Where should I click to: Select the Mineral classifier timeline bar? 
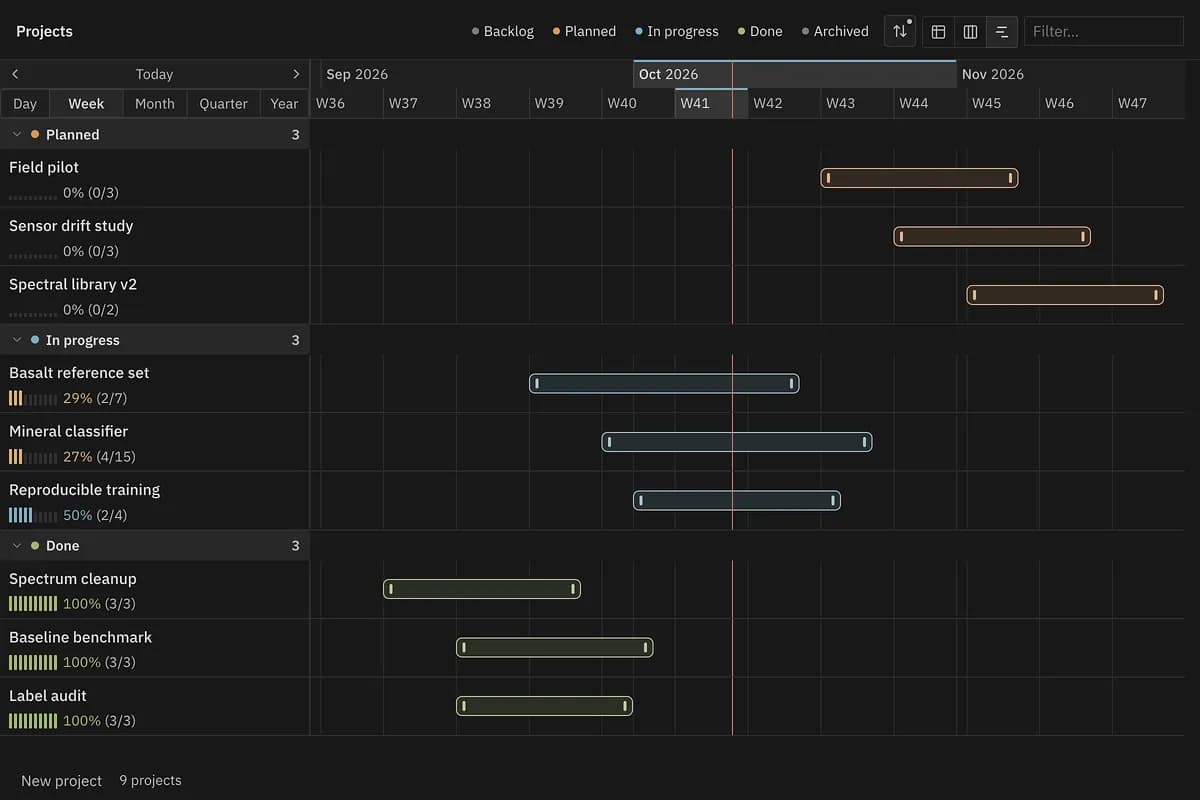pos(737,442)
